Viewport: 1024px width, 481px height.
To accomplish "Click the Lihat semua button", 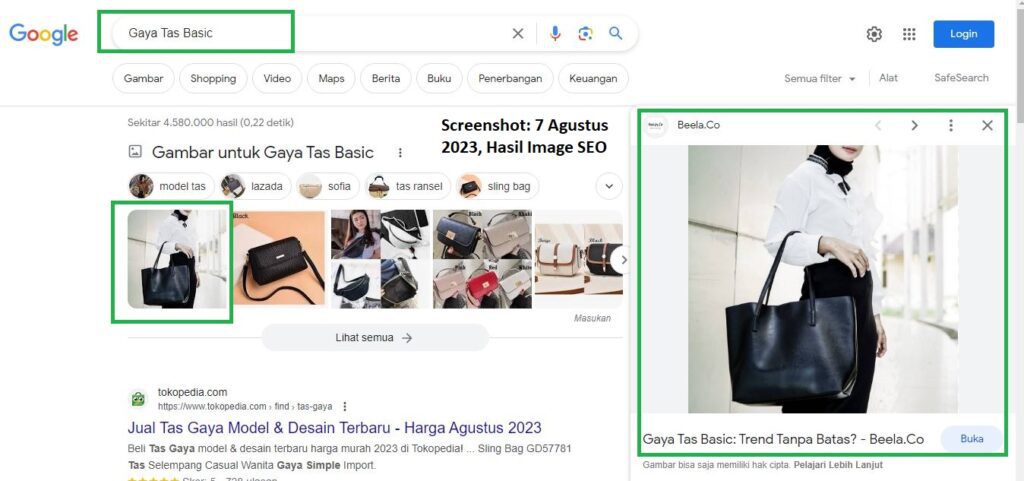I will [x=375, y=338].
